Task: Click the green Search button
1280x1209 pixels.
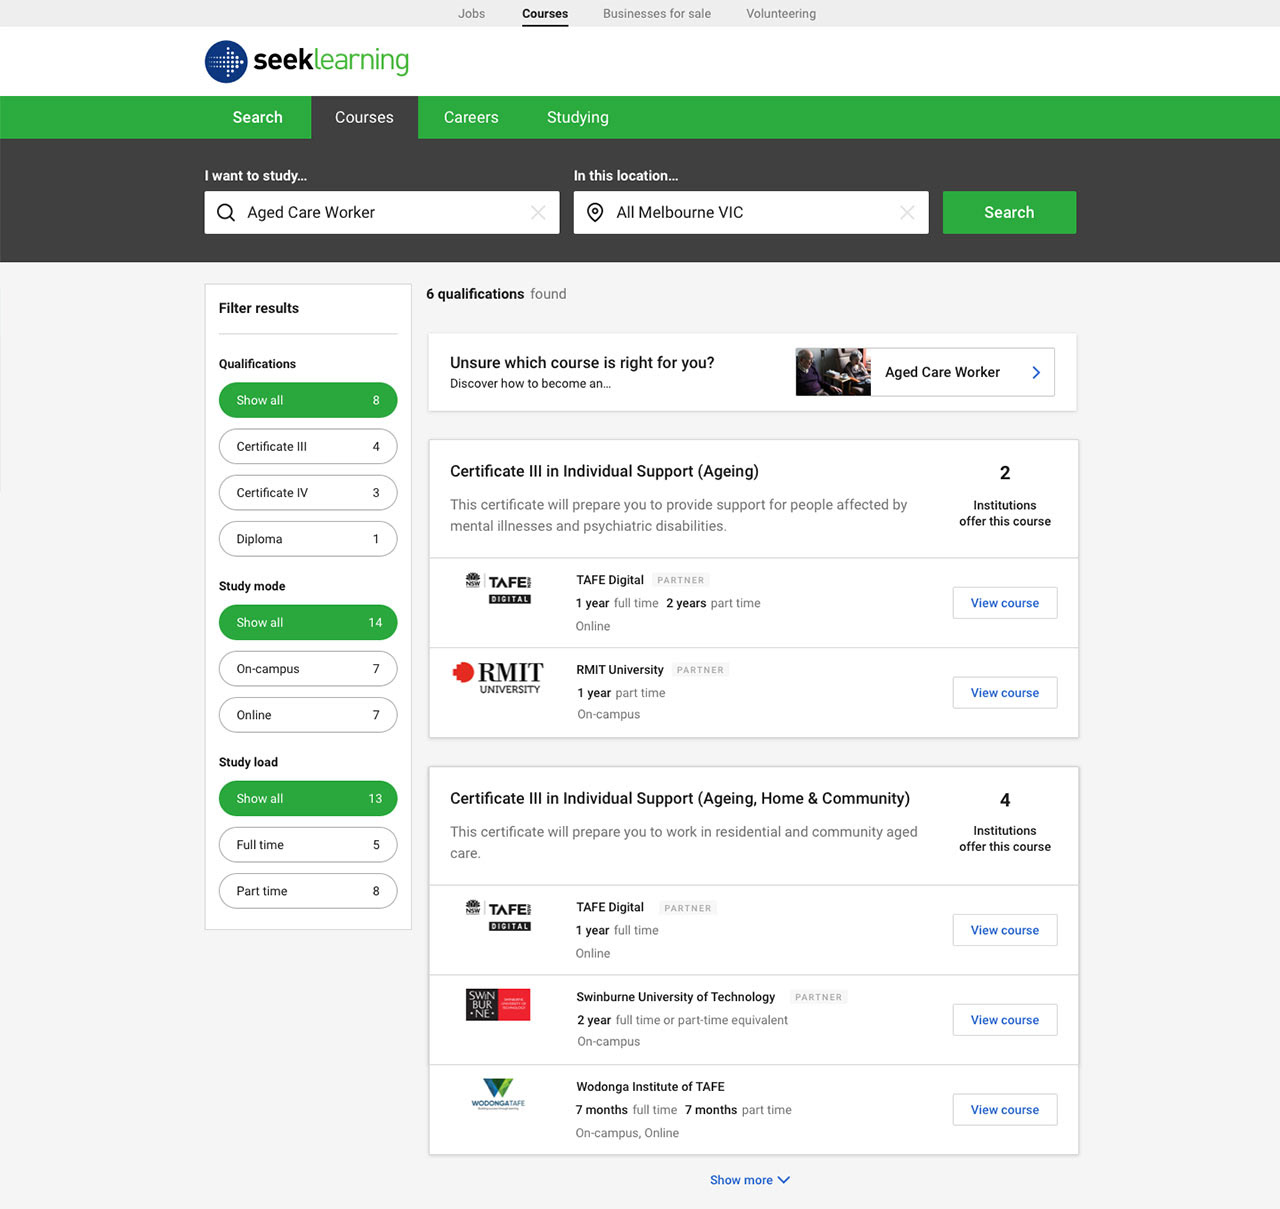Action: (x=1009, y=212)
